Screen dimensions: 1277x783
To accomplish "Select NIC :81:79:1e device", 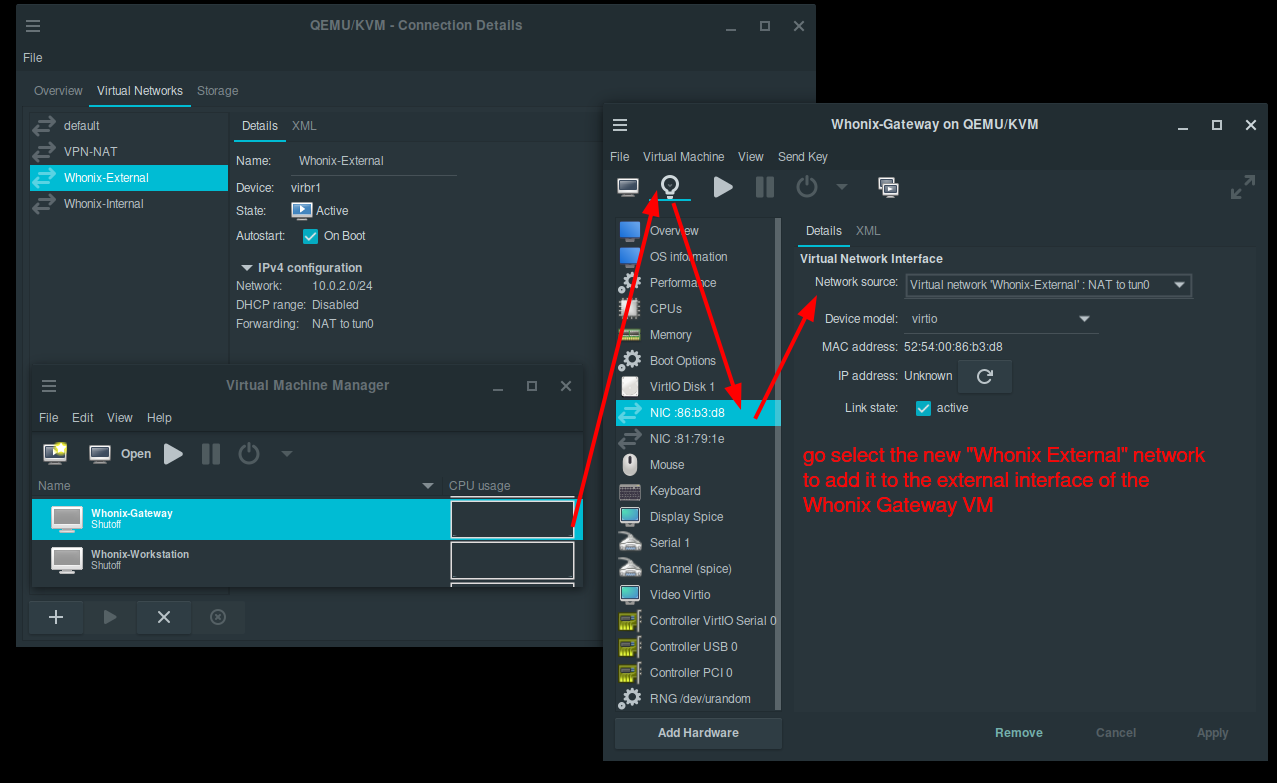I will [x=696, y=439].
